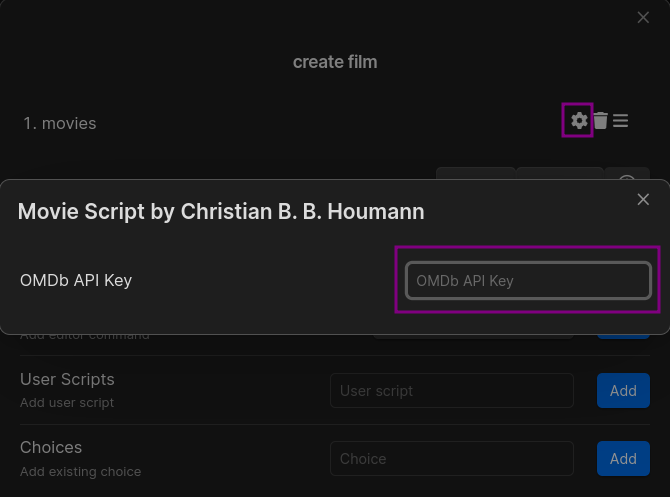Click the 'Choices' section label
Viewport: 670px width, 497px height.
click(x=51, y=447)
